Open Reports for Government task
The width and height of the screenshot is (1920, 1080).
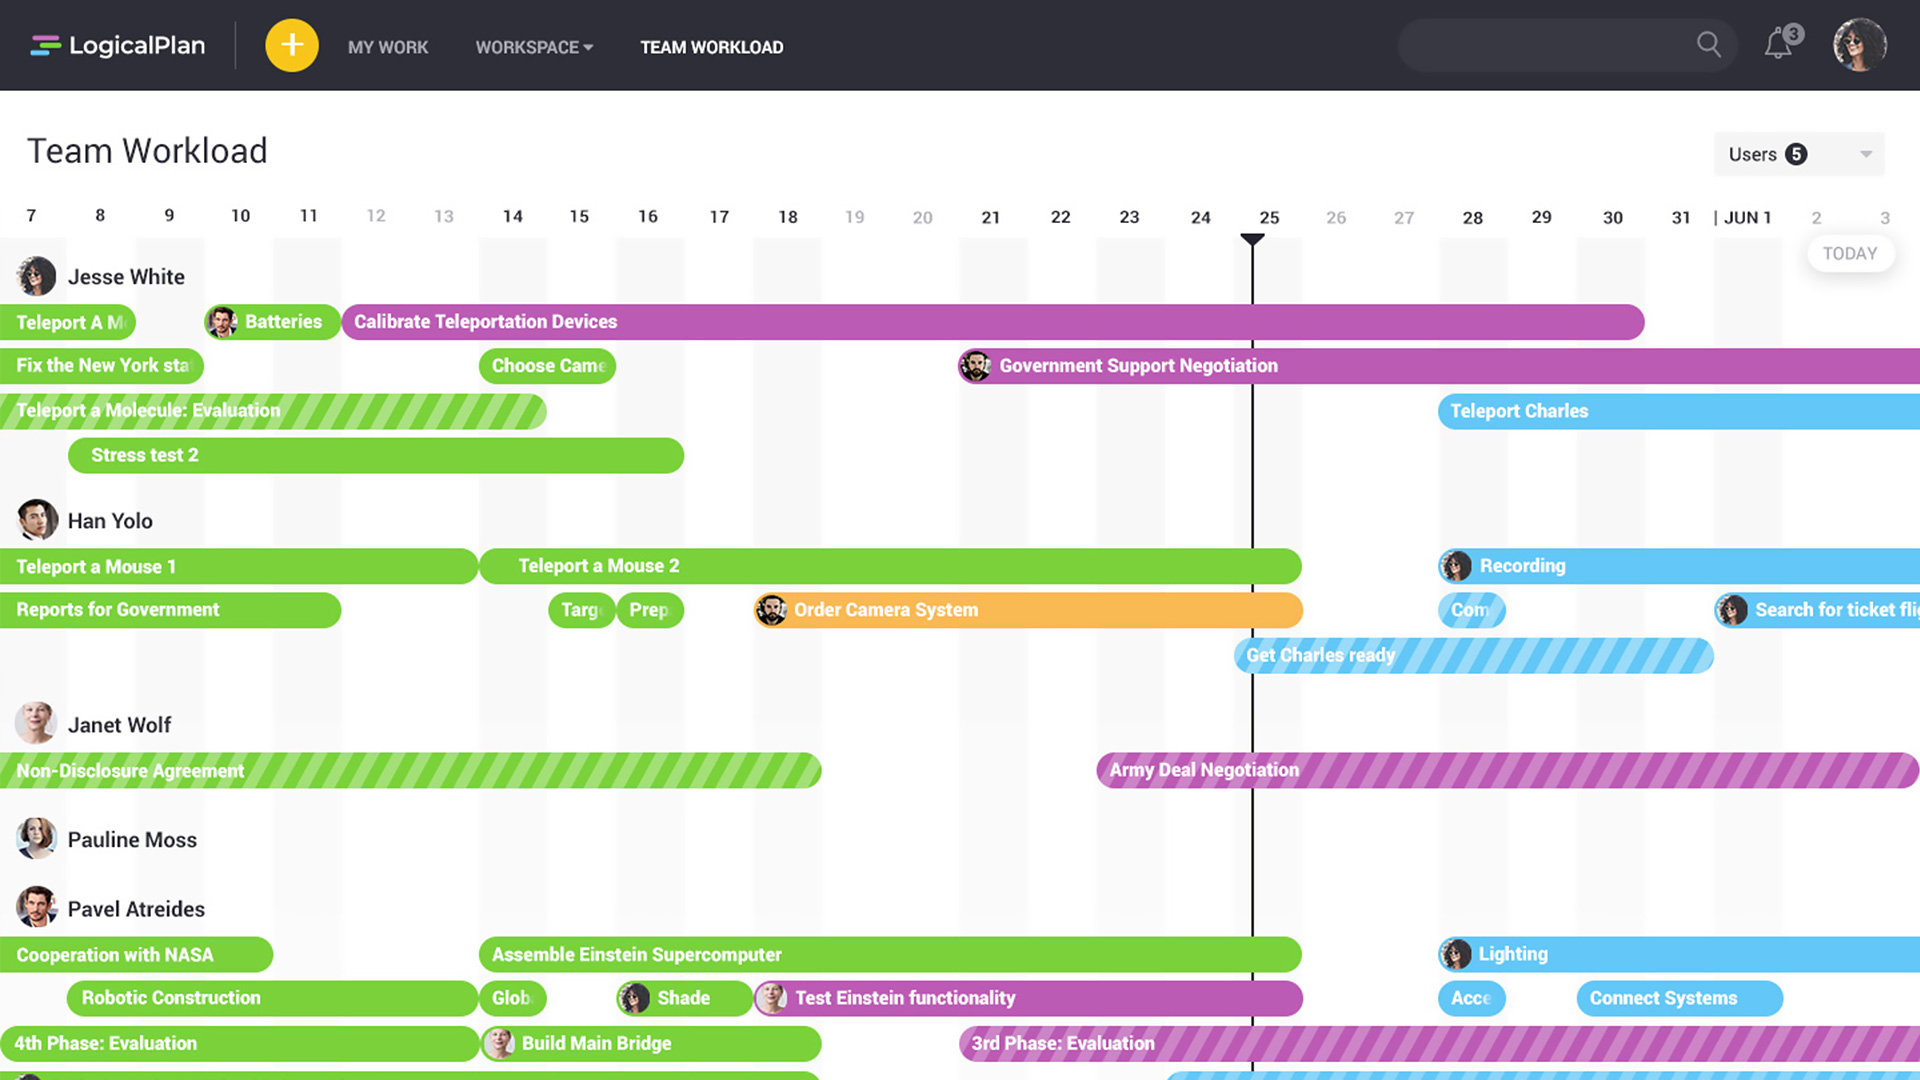coord(170,610)
